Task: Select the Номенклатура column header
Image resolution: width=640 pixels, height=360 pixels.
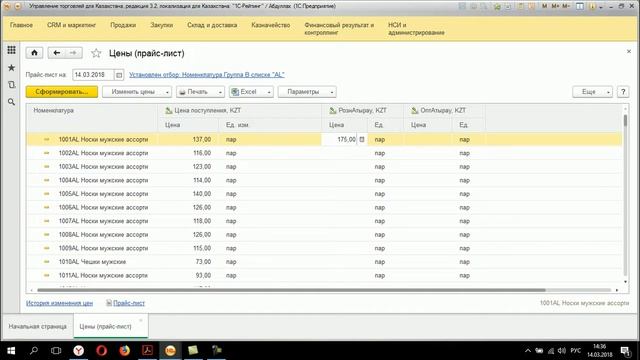Action: point(92,111)
